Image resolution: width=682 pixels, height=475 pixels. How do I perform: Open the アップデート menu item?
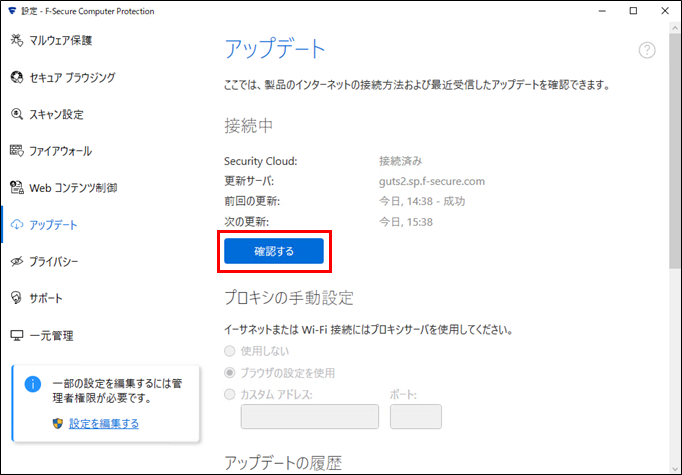coord(53,224)
